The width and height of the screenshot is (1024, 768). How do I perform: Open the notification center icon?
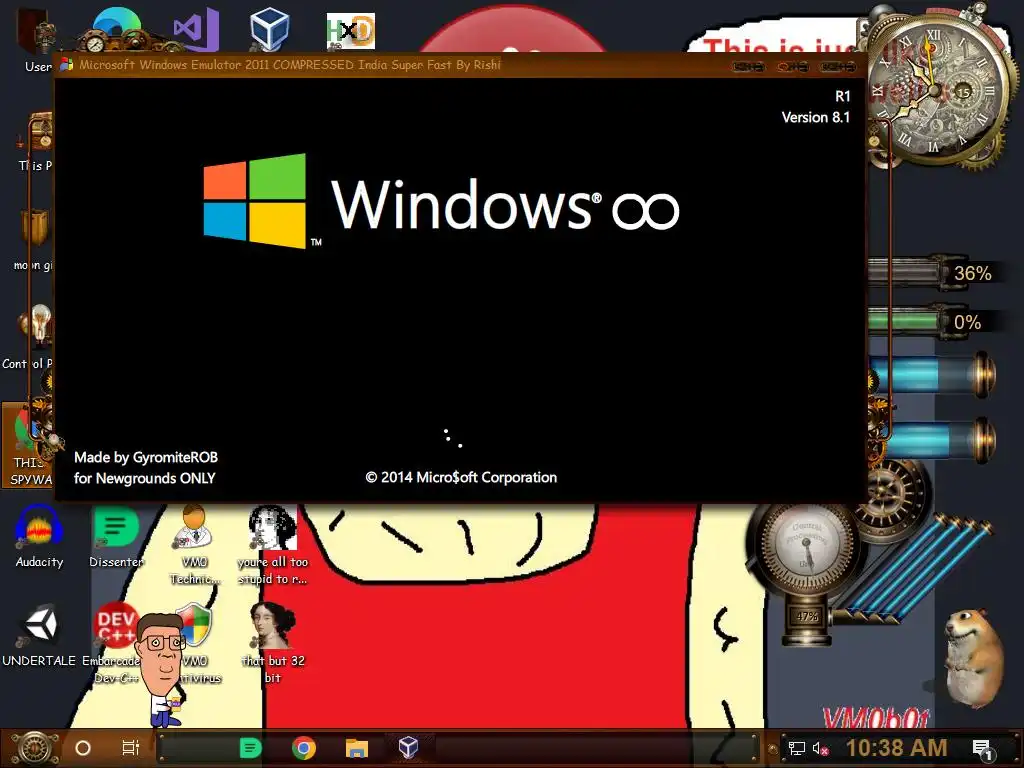pos(982,749)
